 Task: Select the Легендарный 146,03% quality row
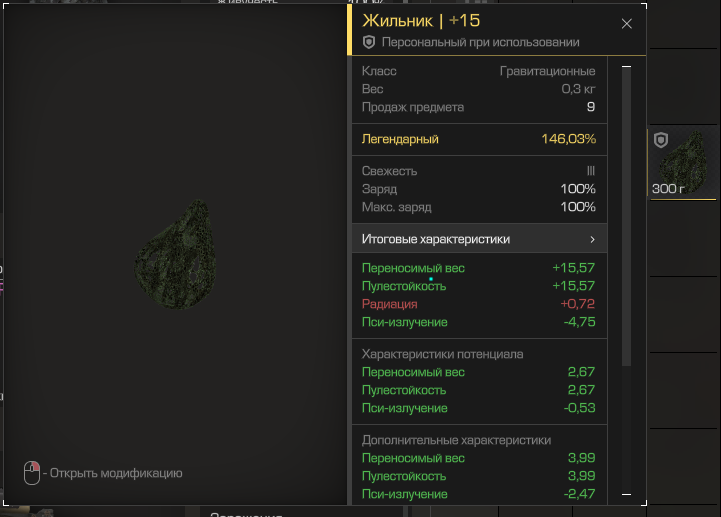478,139
